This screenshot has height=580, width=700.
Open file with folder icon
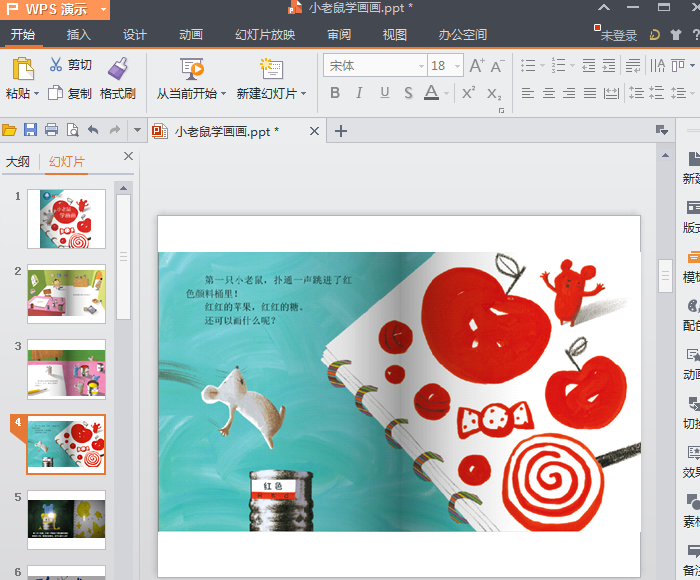(9, 130)
